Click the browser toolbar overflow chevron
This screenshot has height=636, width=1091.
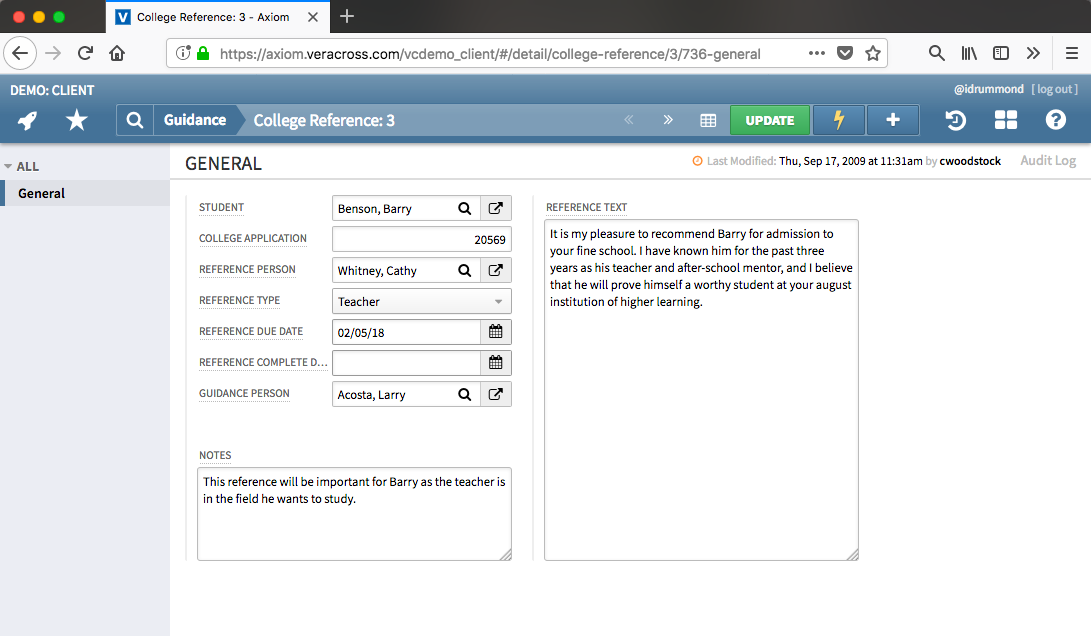[x=1033, y=54]
